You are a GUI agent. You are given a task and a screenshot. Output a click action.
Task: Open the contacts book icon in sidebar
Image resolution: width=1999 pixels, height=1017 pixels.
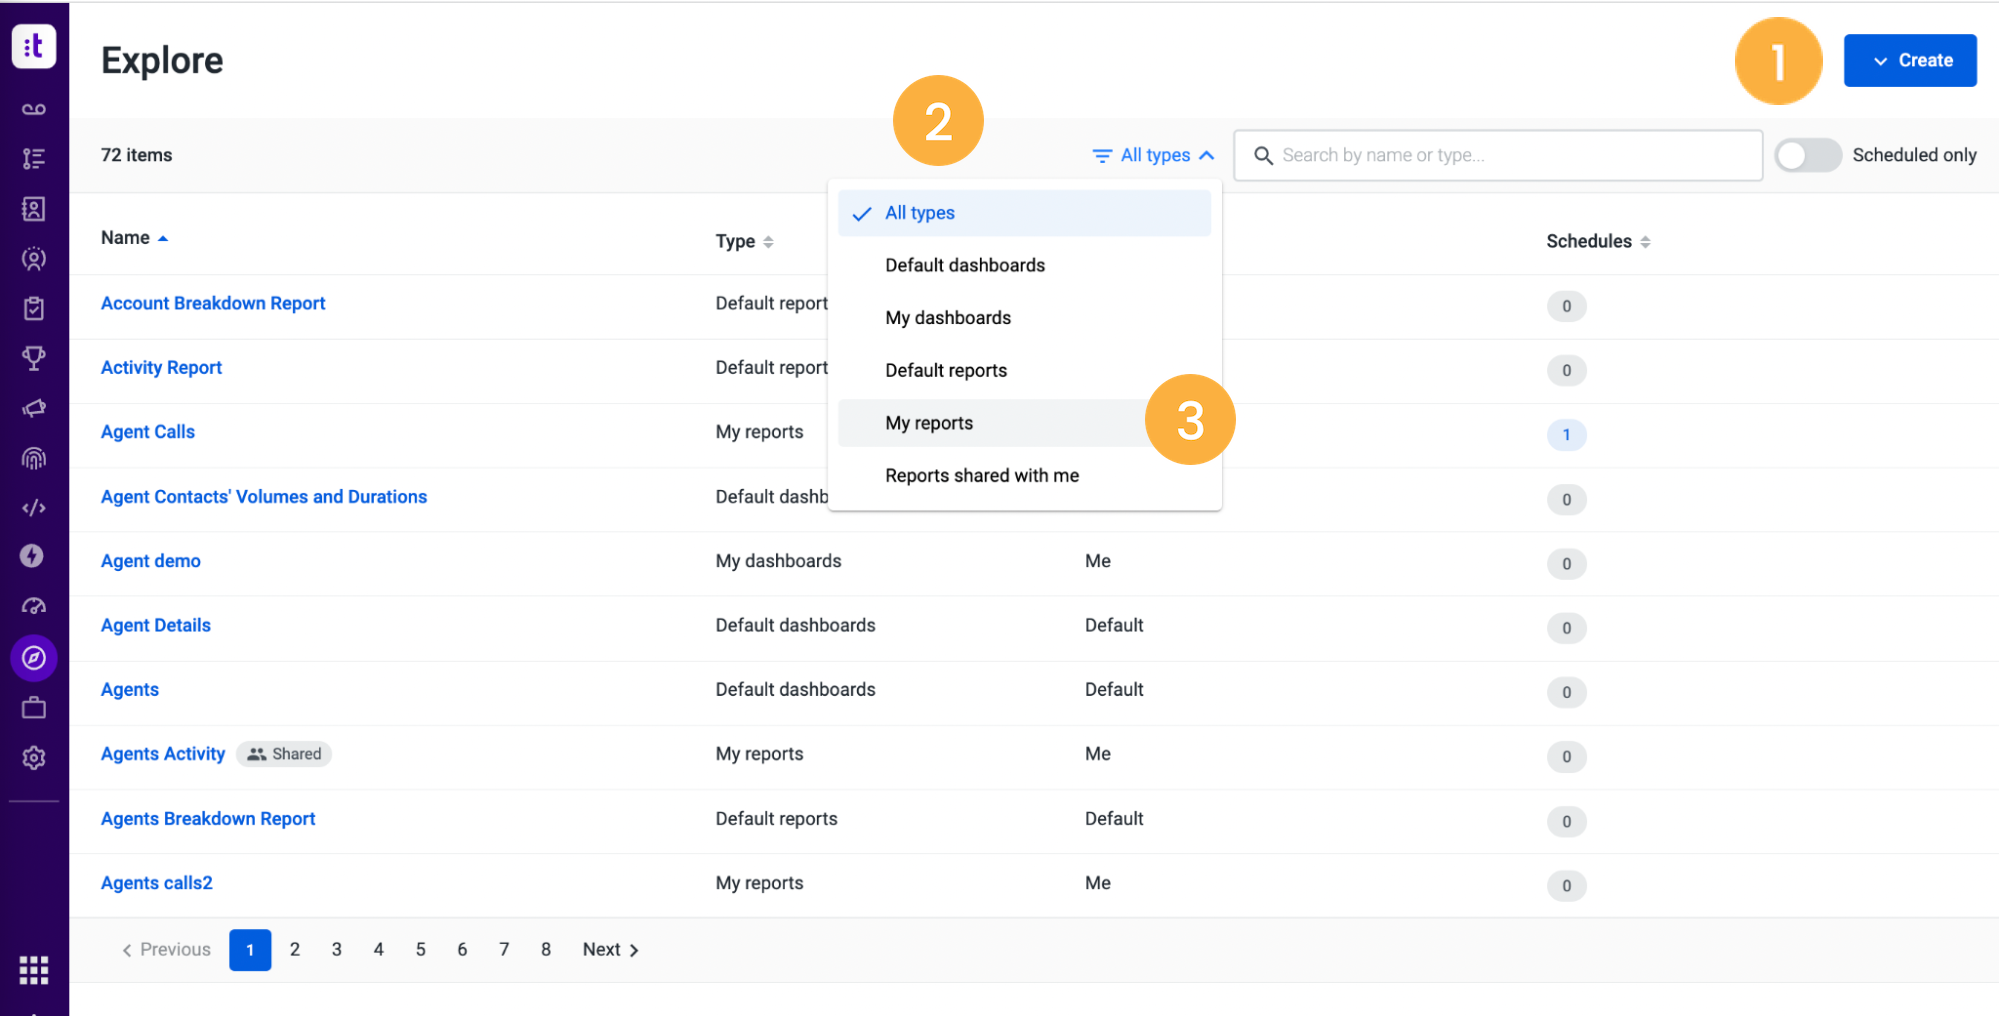click(x=33, y=208)
